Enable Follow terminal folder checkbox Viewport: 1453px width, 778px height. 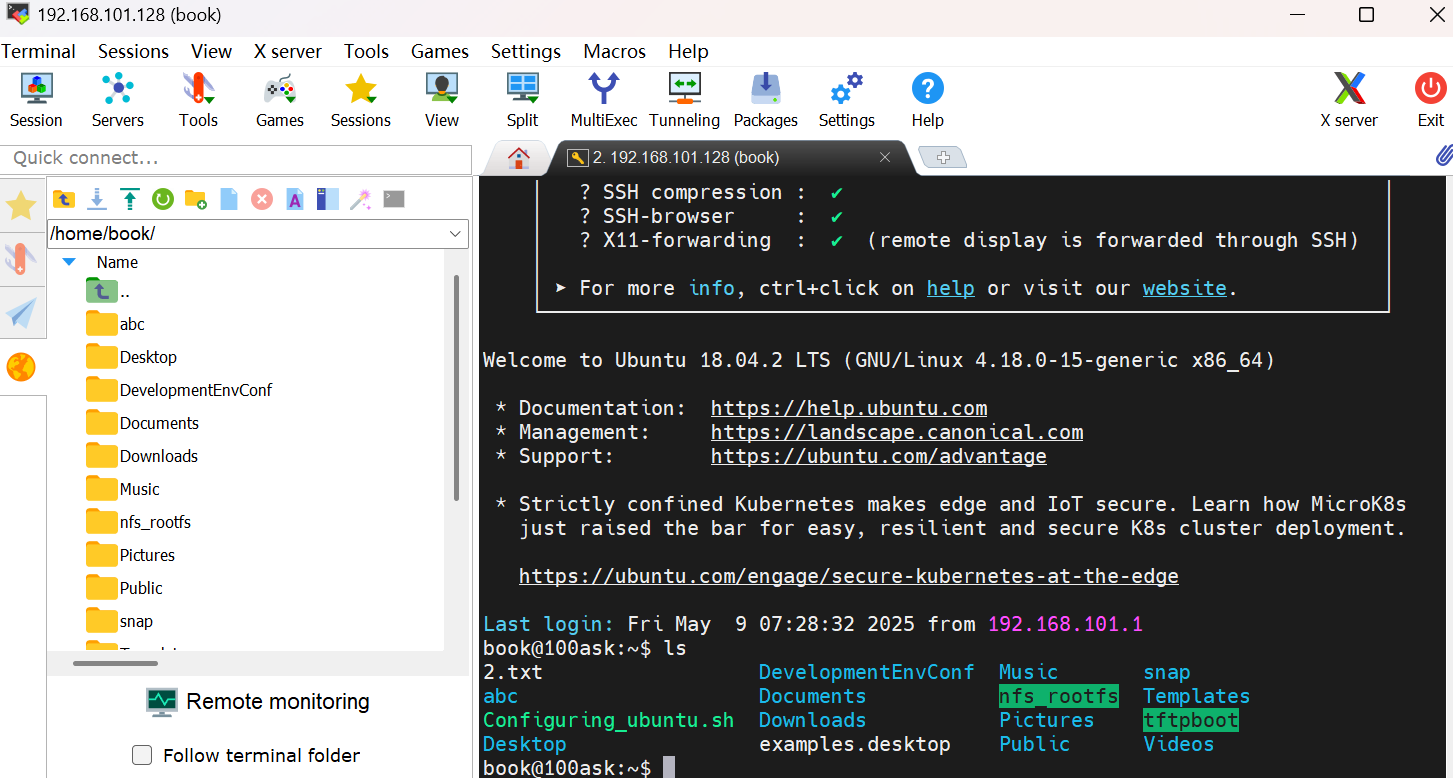143,755
